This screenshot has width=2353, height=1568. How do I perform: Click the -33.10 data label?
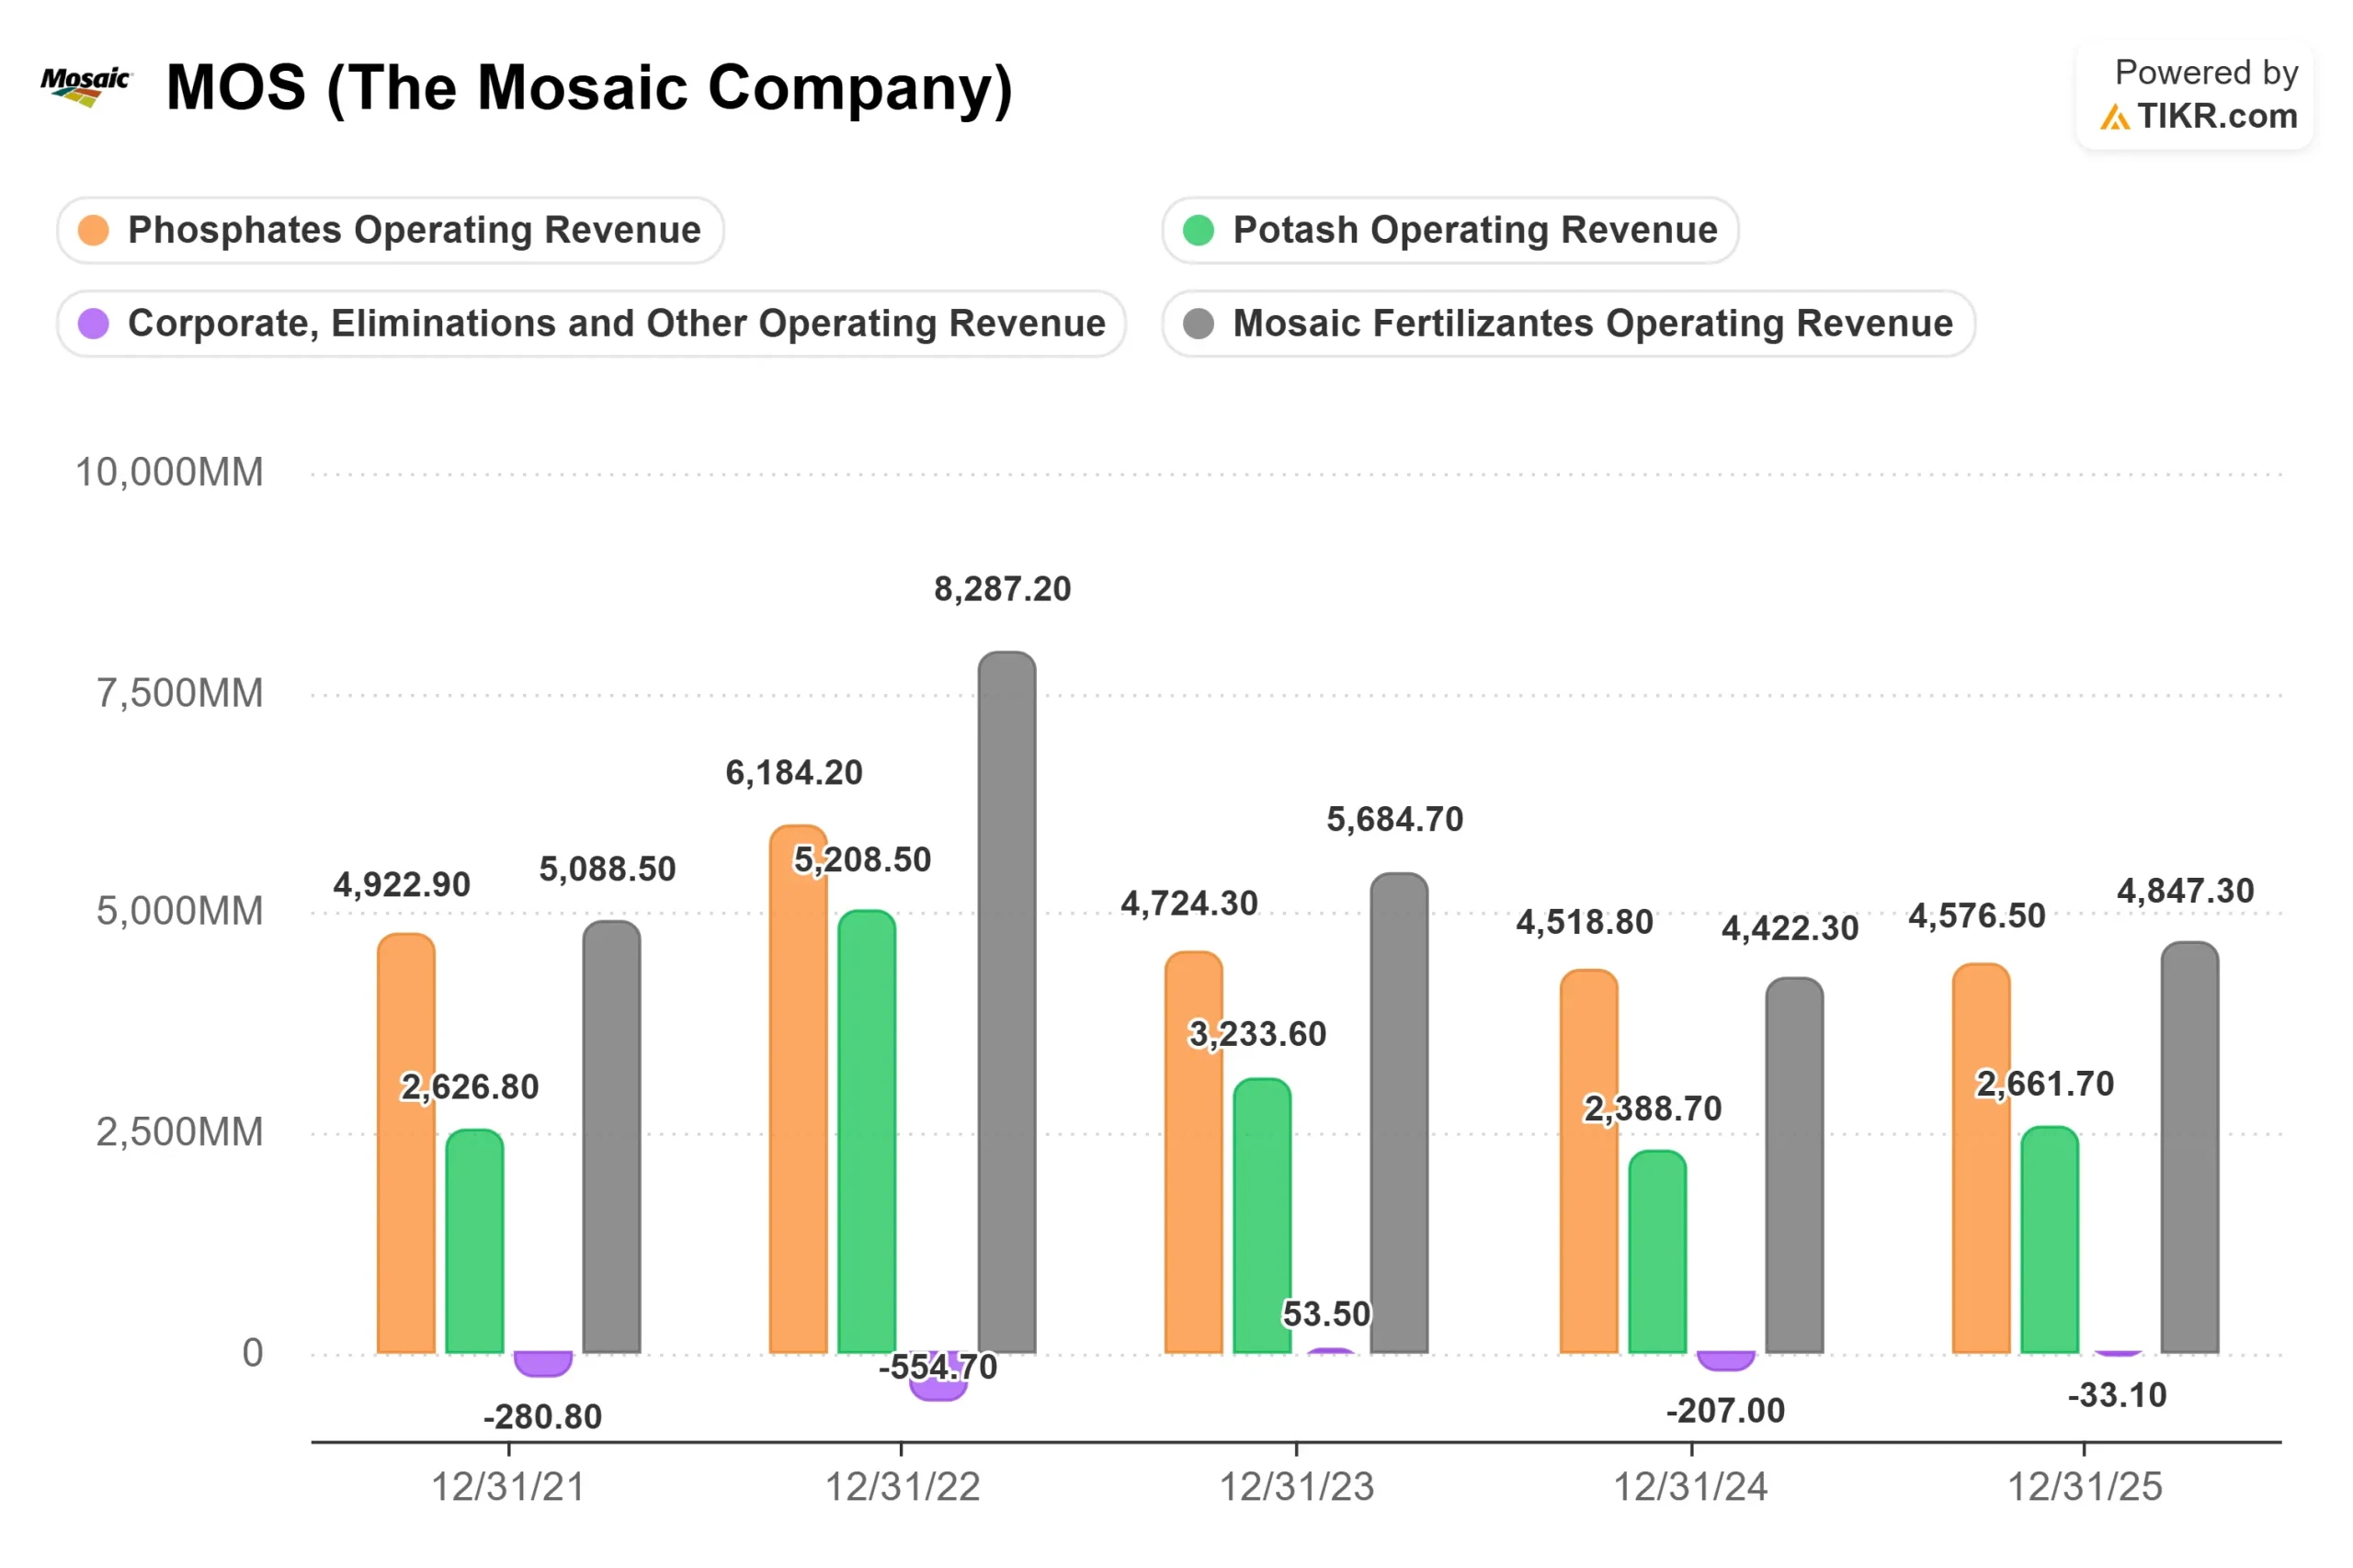(2117, 1394)
